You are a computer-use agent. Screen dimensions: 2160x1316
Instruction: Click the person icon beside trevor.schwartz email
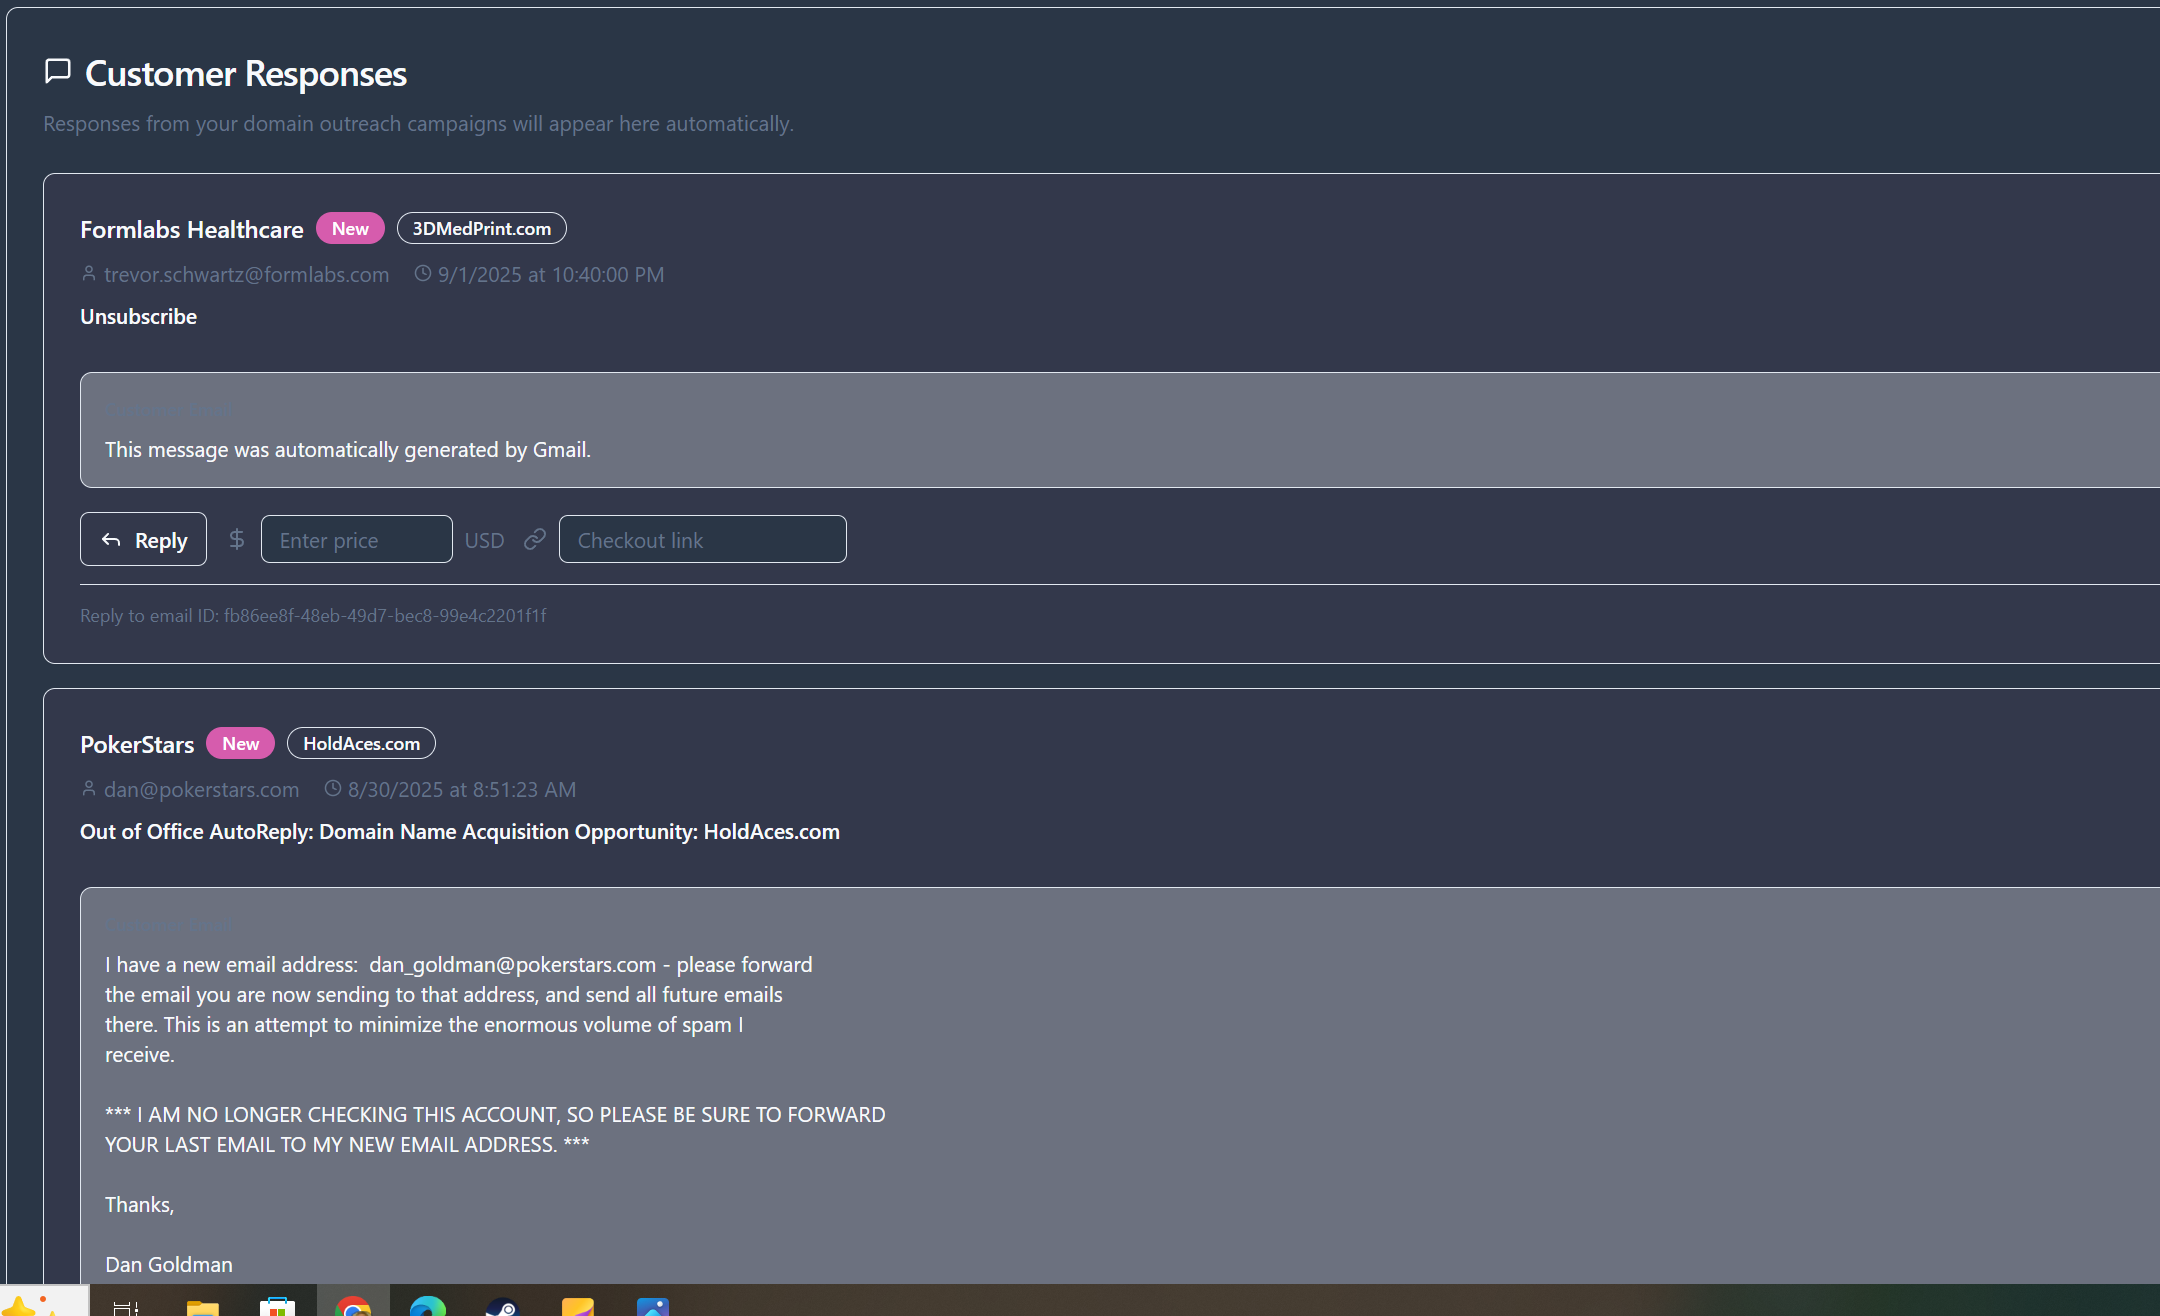[x=89, y=273]
